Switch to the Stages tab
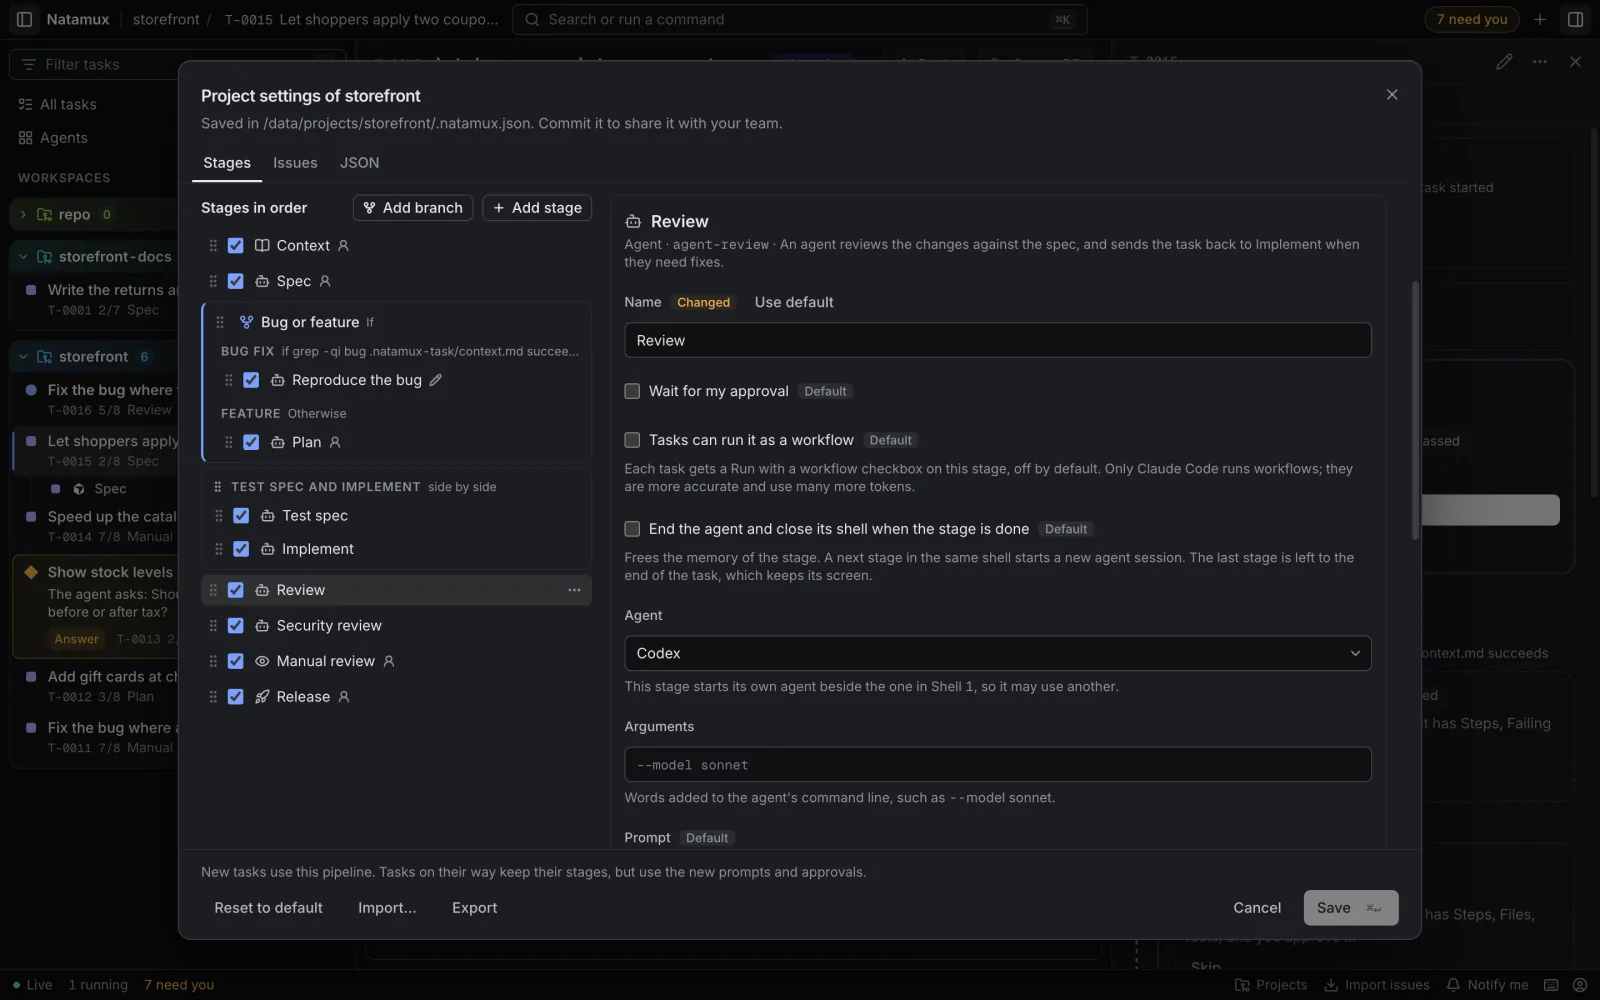Screen dimensions: 1600x1000 tap(227, 163)
